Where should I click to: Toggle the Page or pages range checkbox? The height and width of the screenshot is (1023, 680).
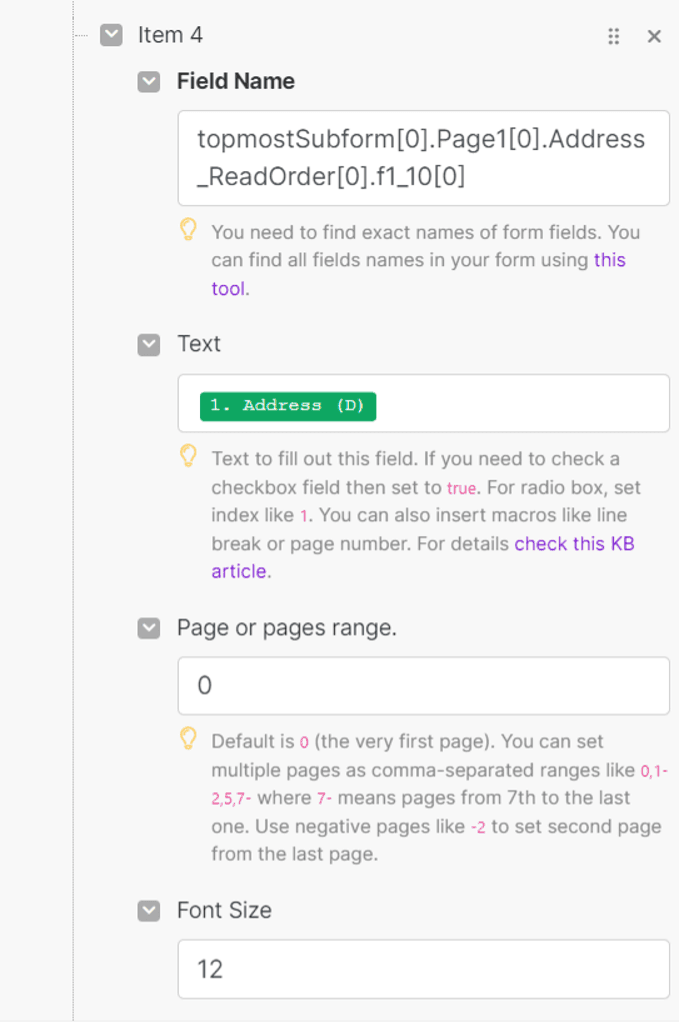click(x=149, y=628)
